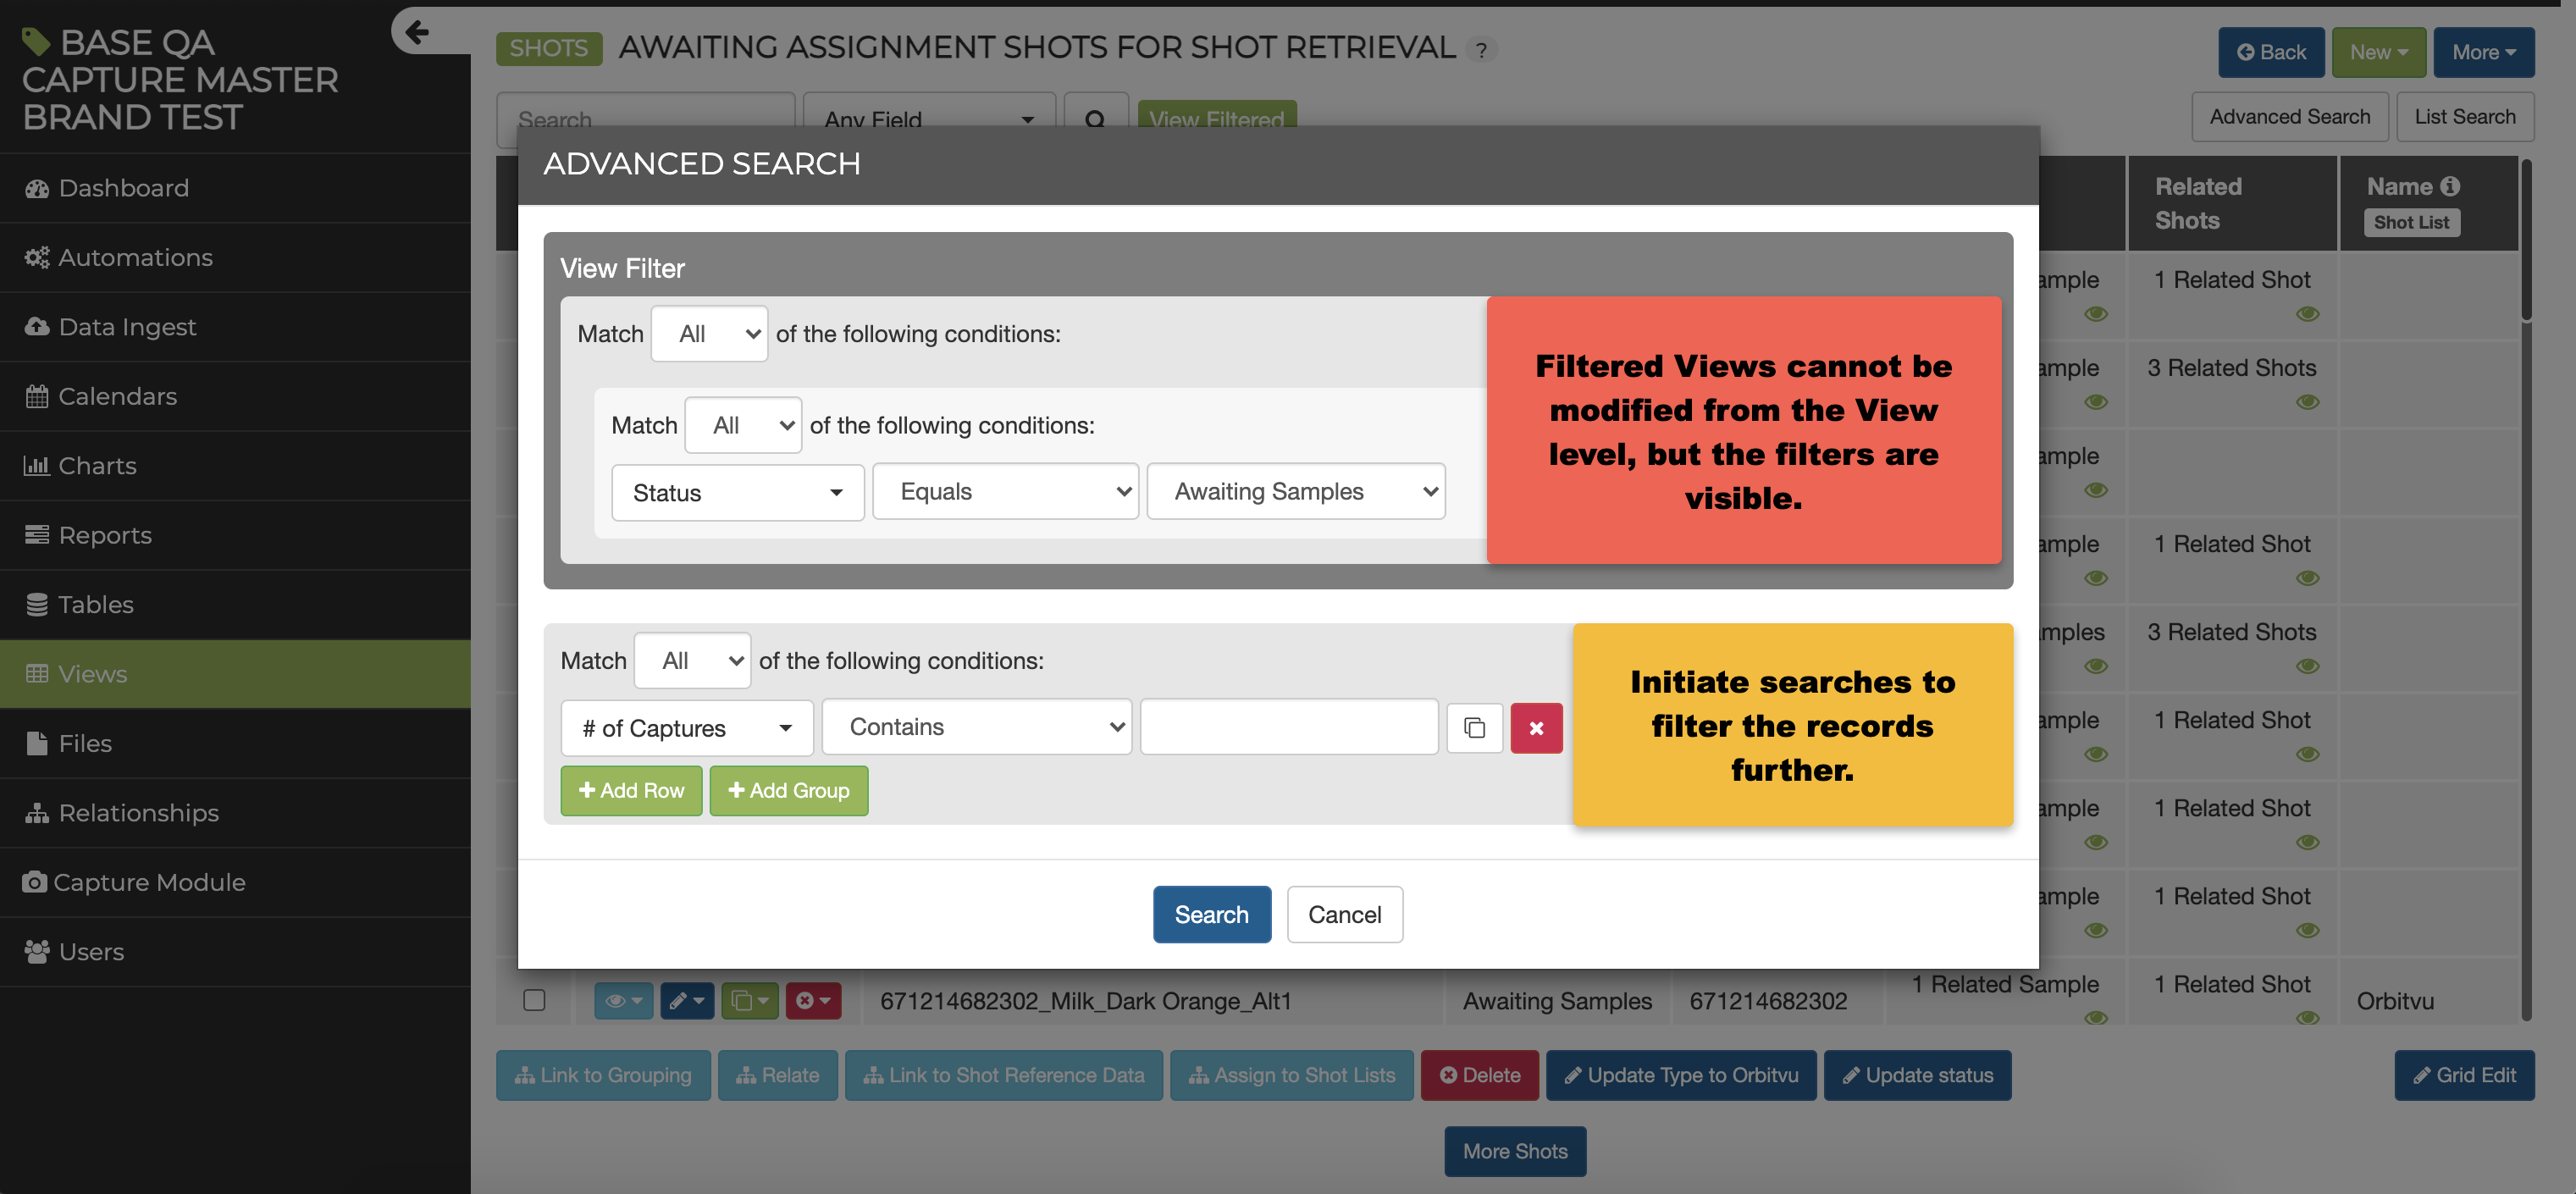Viewport: 2576px width, 1194px height.
Task: Click the Name column info icon
Action: tap(2449, 187)
